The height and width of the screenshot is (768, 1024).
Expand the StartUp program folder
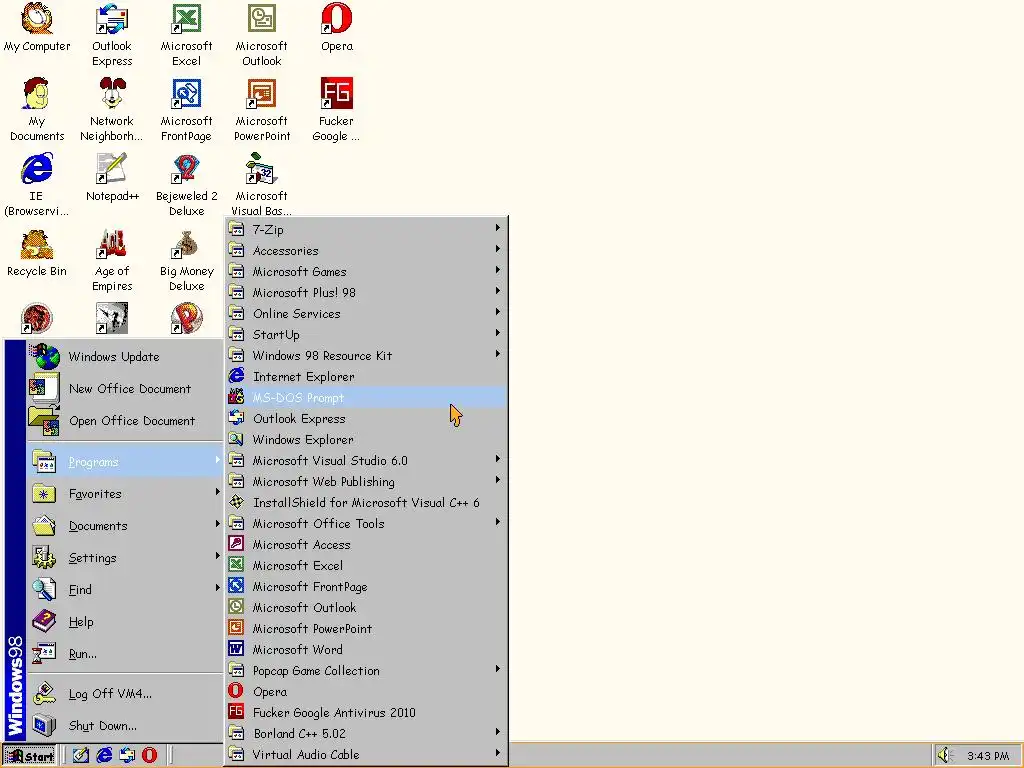pos(366,334)
